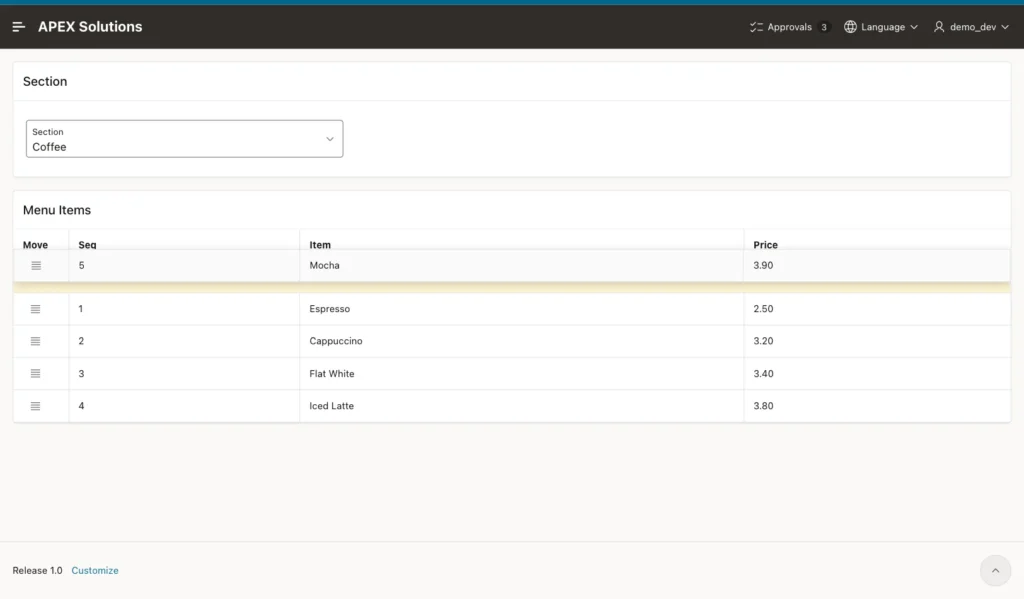Click the Seq cell of Cappuccino row
This screenshot has width=1024, height=599.
click(184, 341)
